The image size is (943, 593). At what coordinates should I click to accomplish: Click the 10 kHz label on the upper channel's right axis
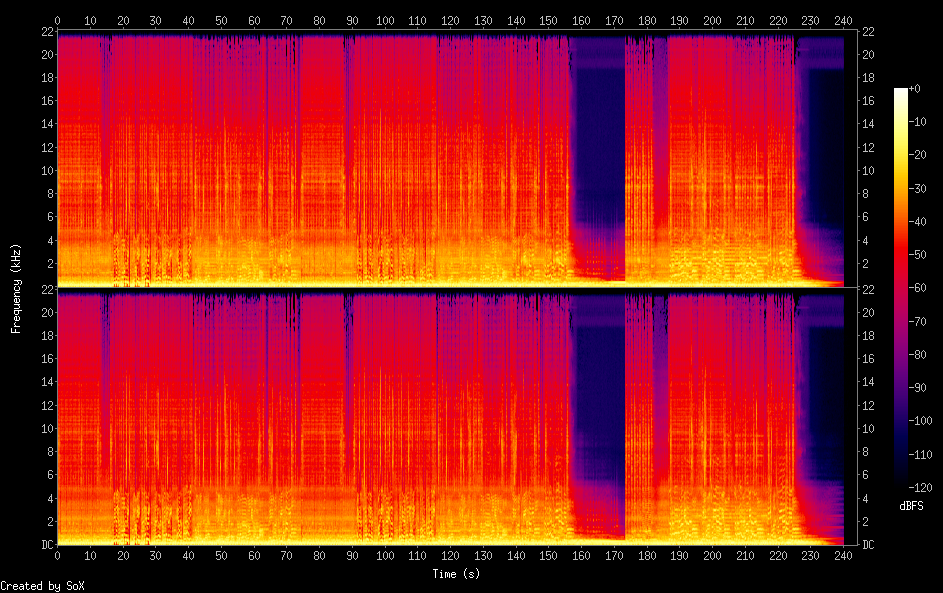click(869, 170)
